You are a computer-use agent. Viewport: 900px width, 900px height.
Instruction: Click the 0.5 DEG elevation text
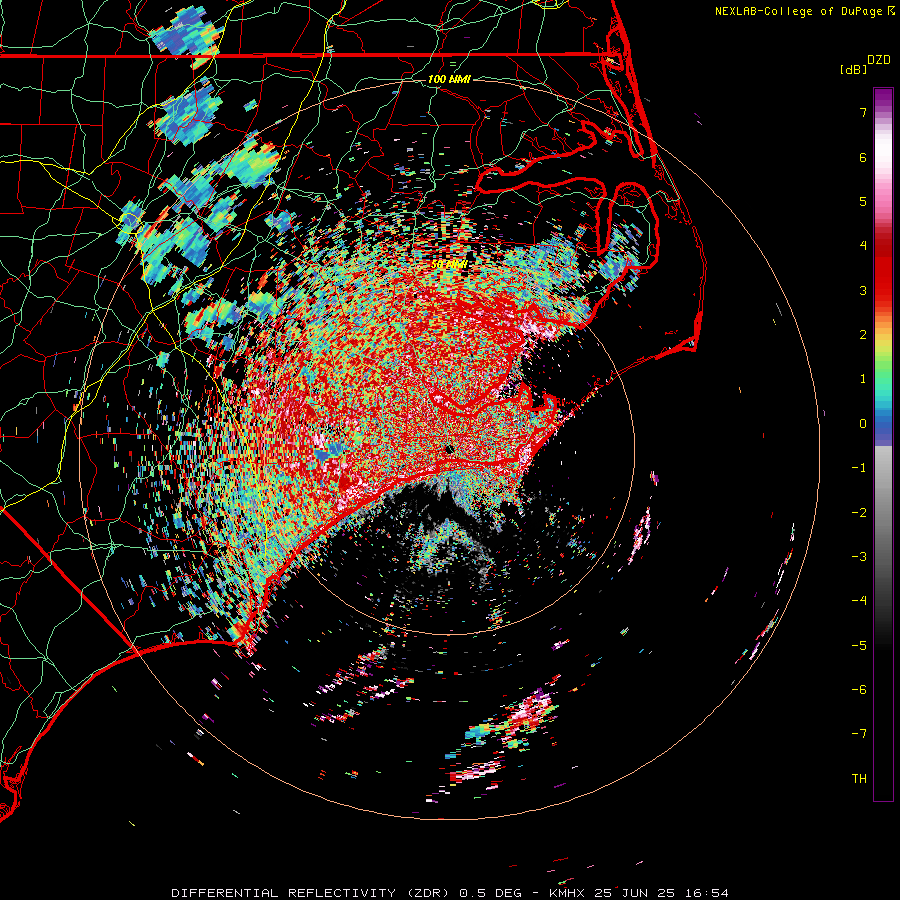(x=491, y=893)
